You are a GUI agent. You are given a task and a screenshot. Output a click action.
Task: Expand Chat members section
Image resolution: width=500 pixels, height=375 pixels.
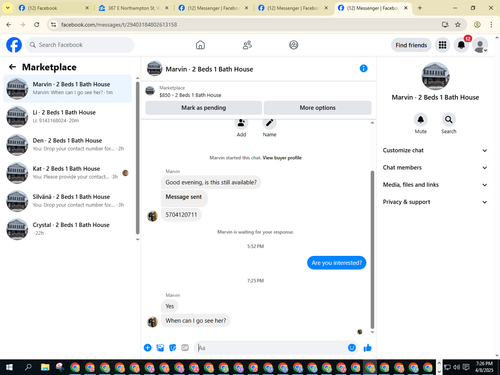point(435,168)
